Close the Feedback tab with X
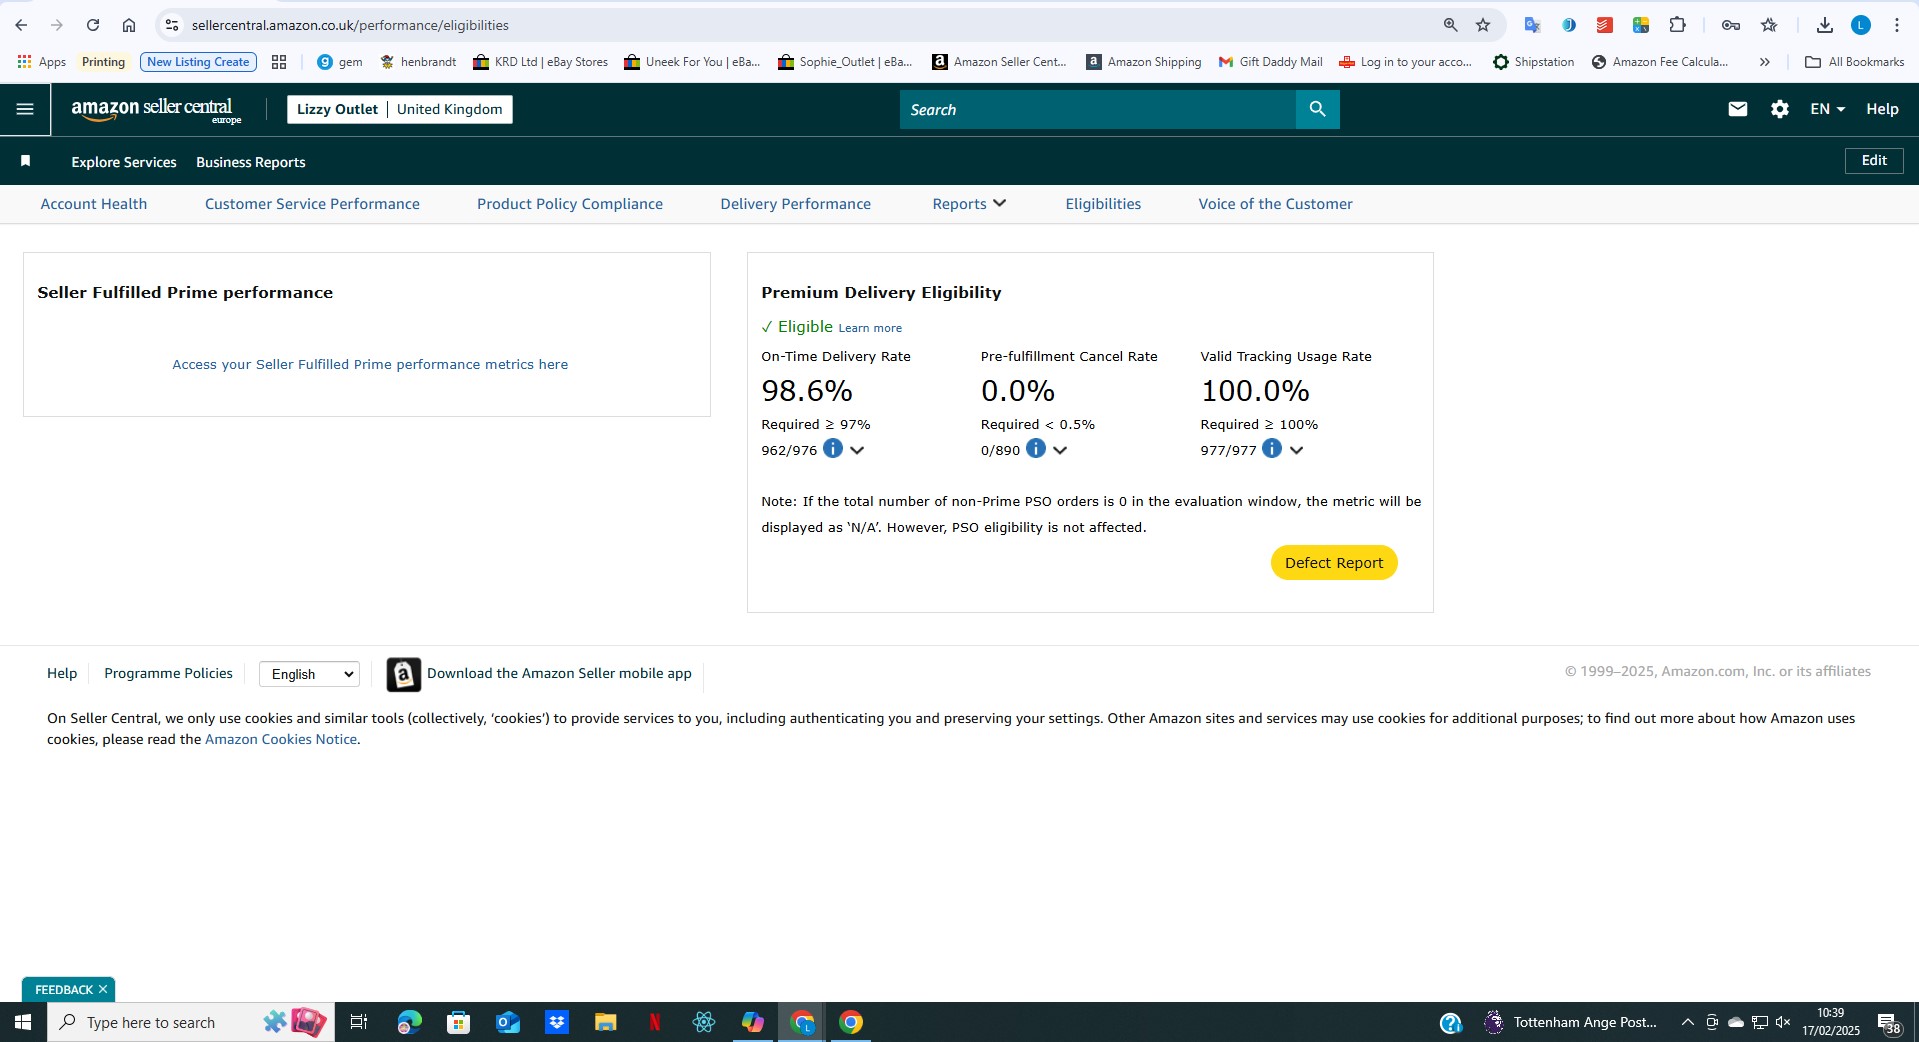The height and width of the screenshot is (1042, 1919). click(103, 989)
